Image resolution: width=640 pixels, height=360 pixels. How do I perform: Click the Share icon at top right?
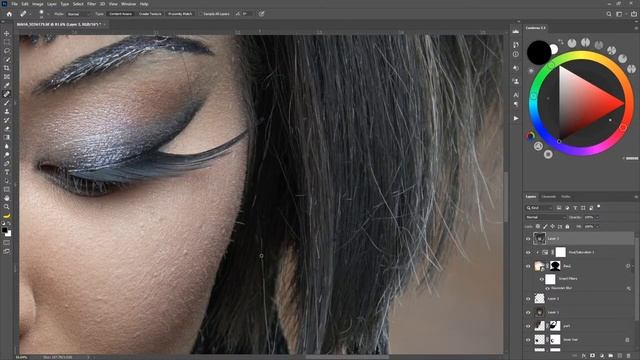tap(633, 14)
